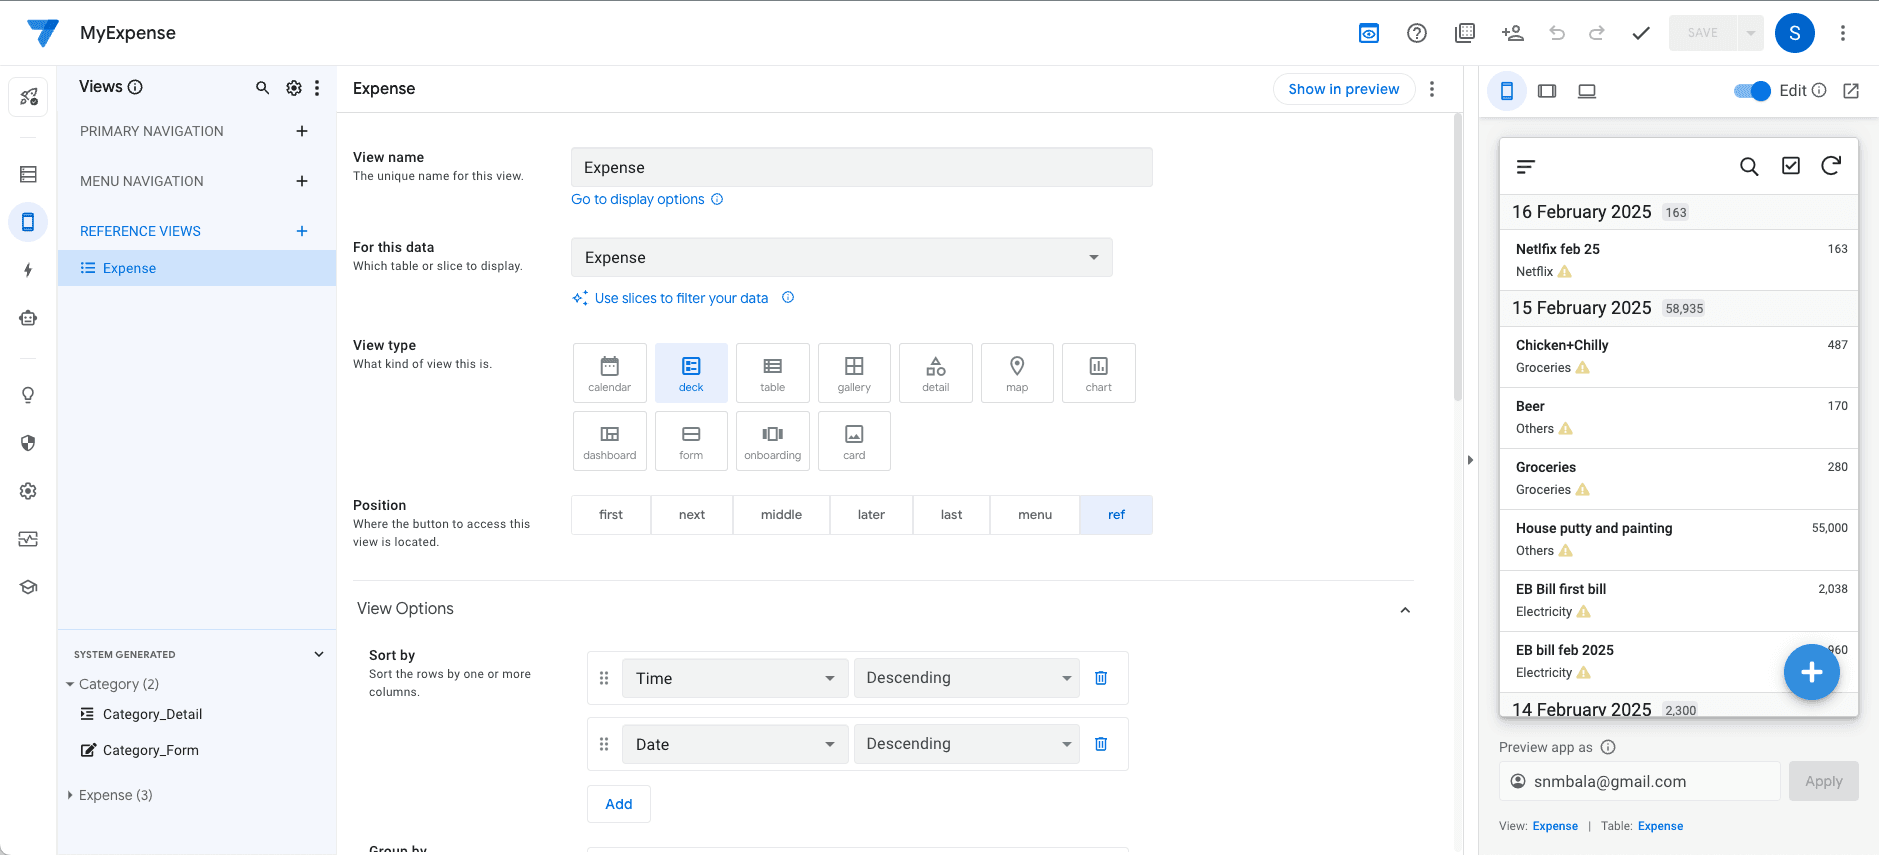This screenshot has width=1879, height=855.
Task: Open Views settings gear icon
Action: [x=294, y=88]
